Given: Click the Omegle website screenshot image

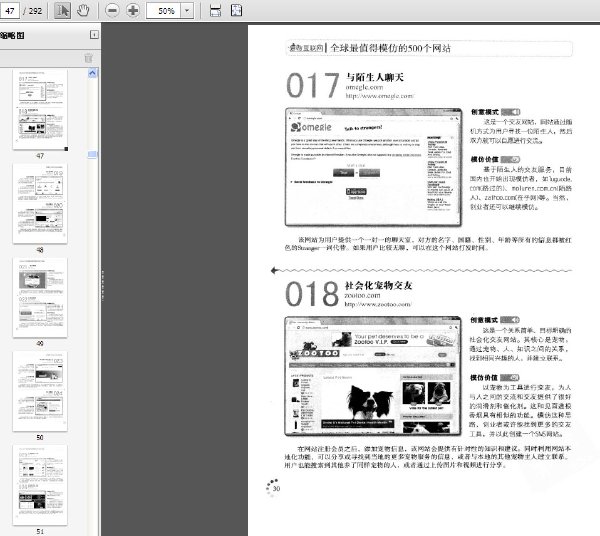Looking at the screenshot, I should click(x=373, y=168).
